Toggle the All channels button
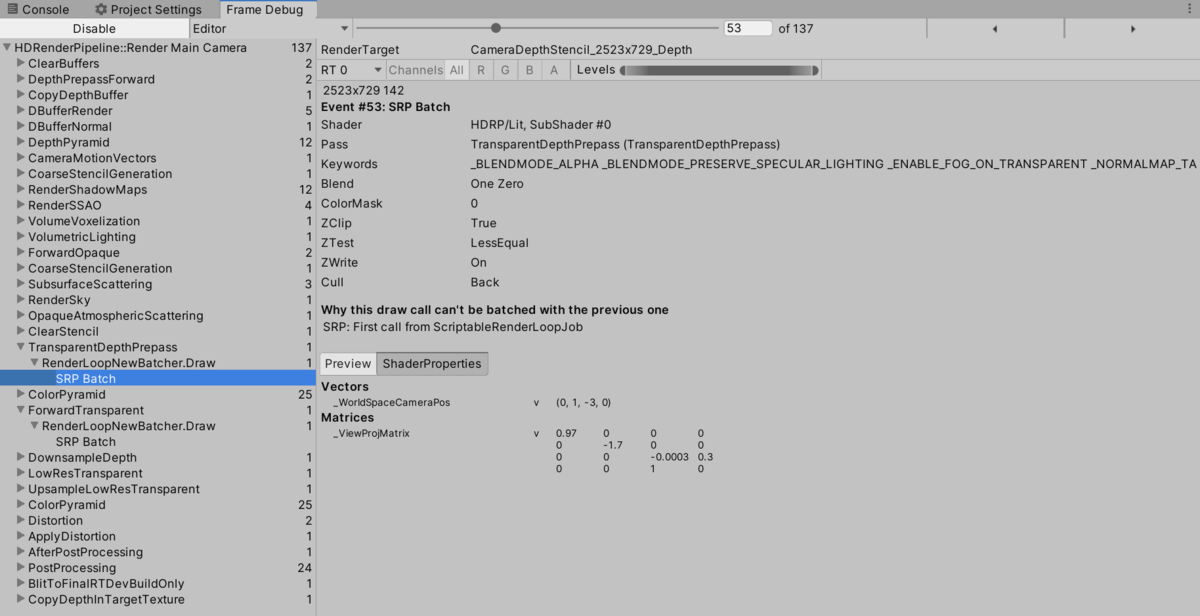1200x616 pixels. (x=457, y=70)
